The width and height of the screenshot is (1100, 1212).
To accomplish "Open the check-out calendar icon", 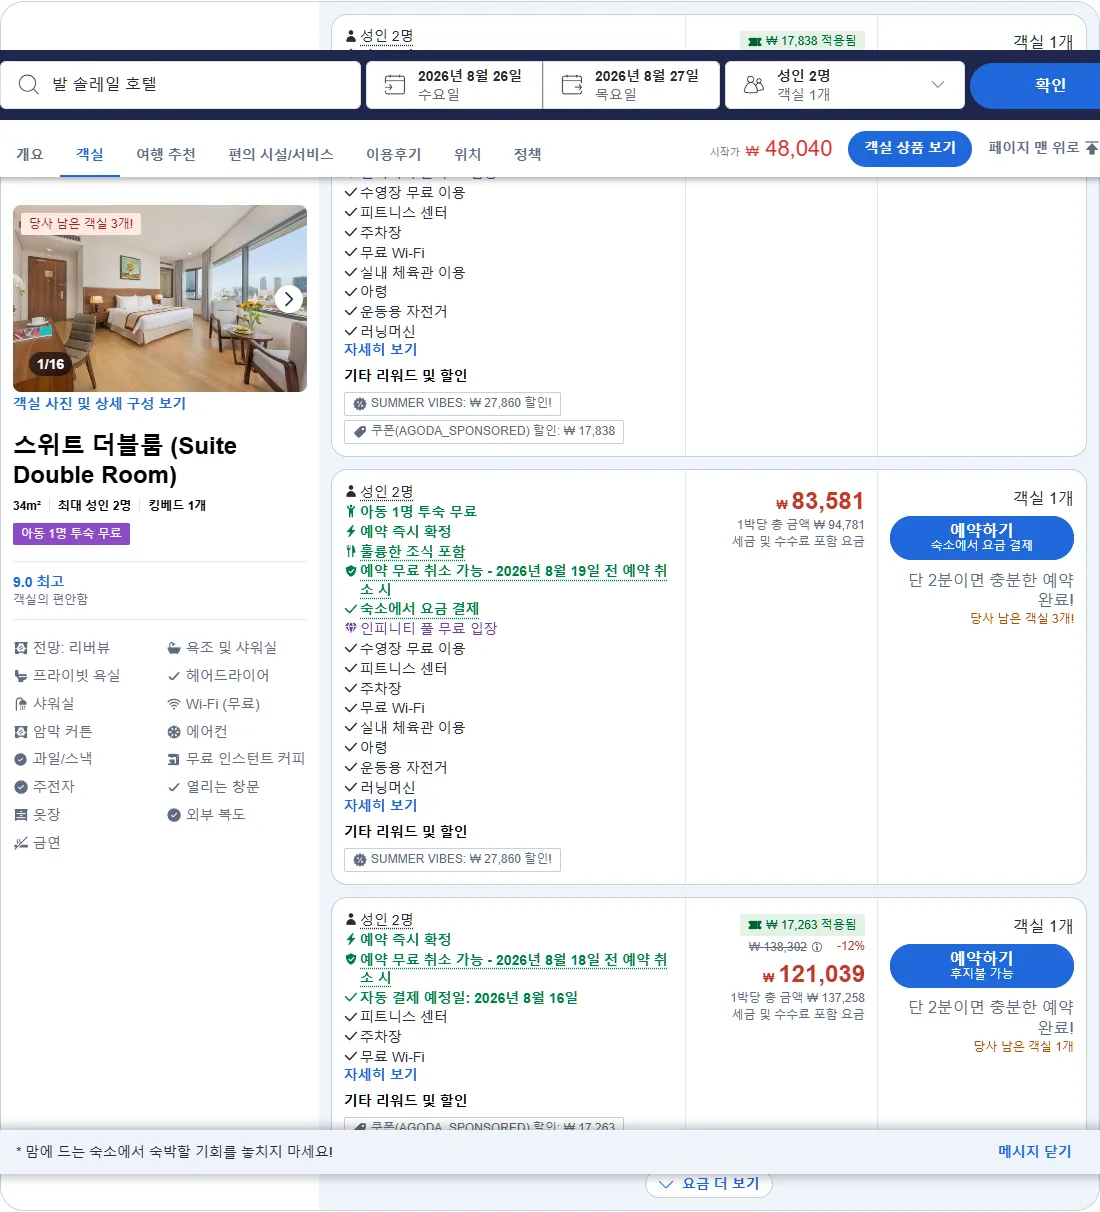I will click(572, 85).
